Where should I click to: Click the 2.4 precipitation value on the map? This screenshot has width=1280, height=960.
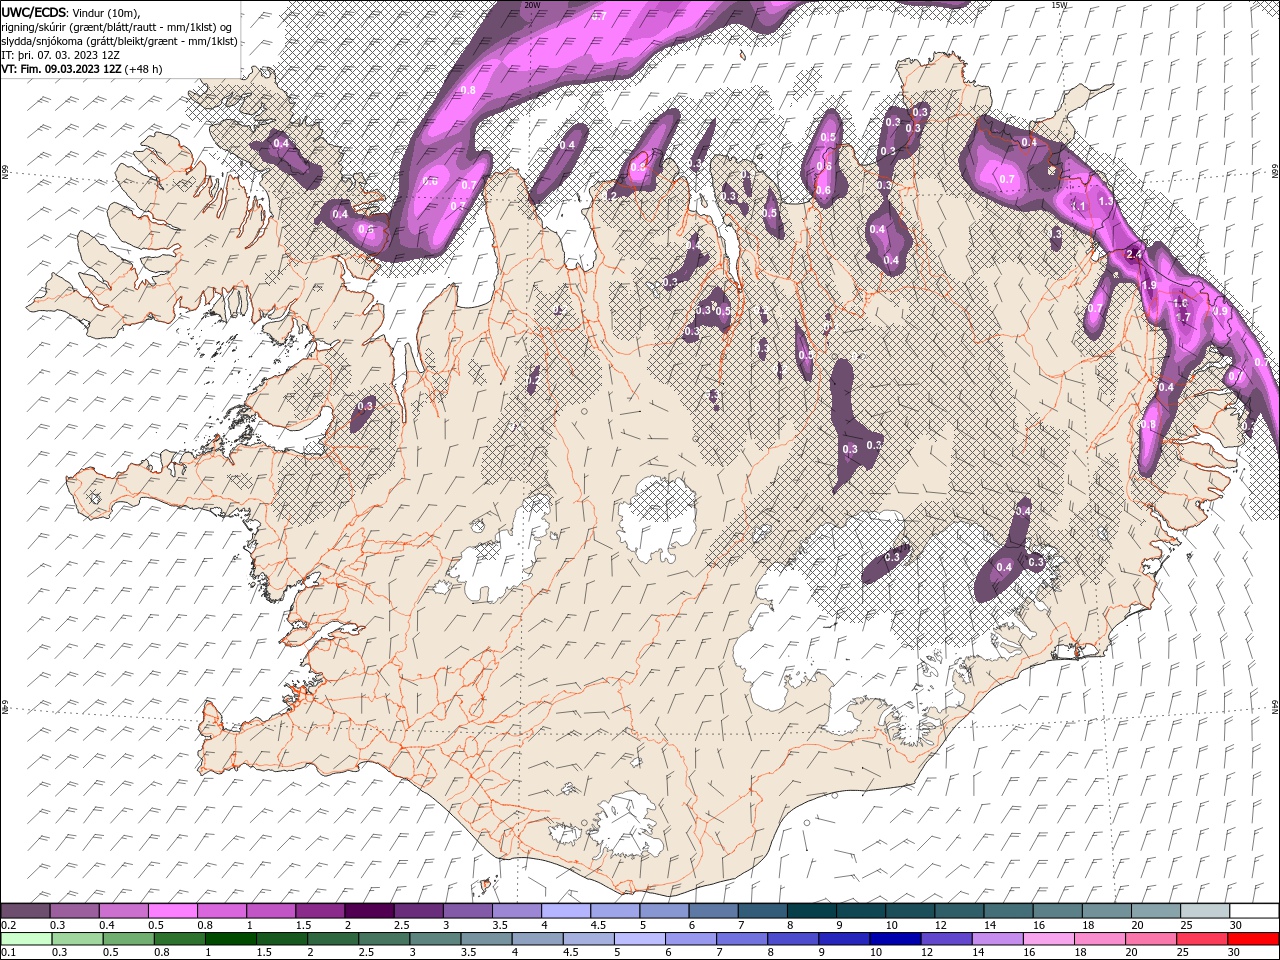1134,254
